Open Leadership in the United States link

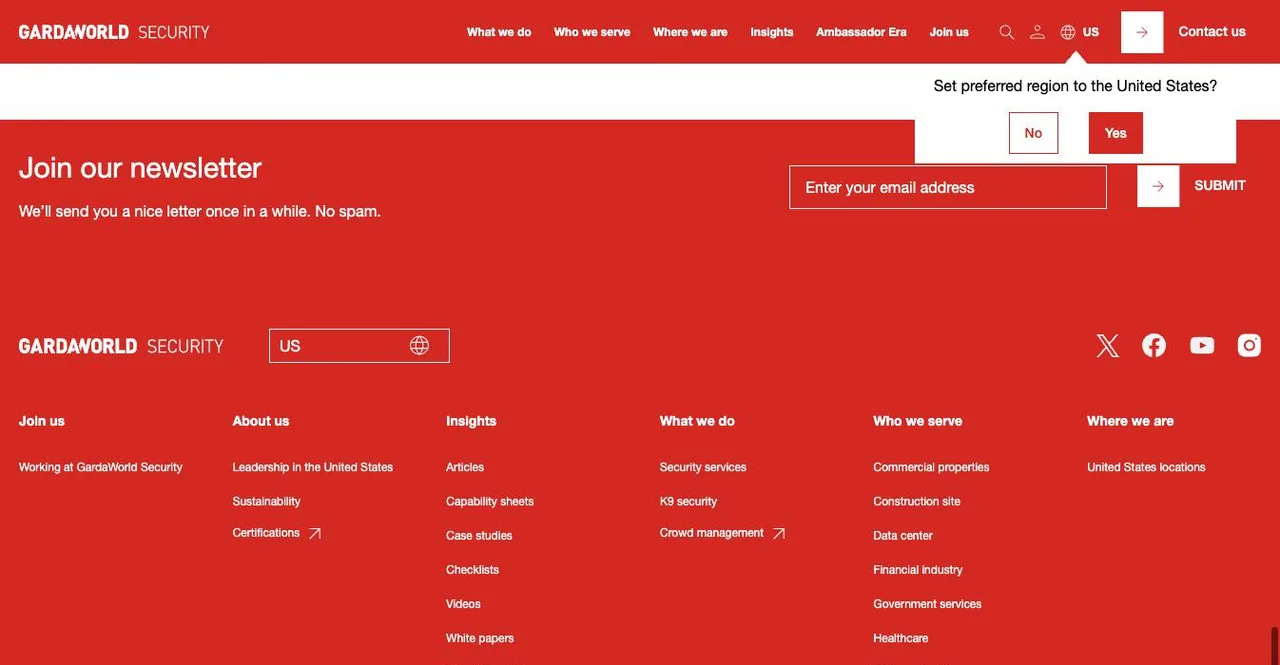[313, 467]
